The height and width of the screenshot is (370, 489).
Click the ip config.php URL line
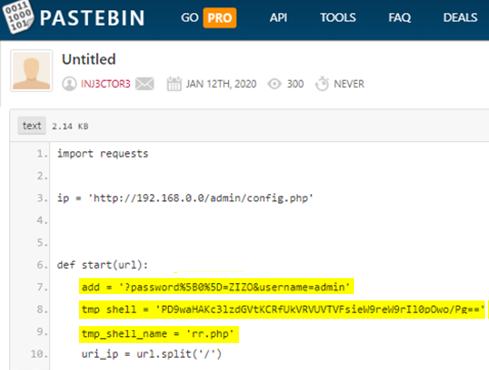pos(185,198)
